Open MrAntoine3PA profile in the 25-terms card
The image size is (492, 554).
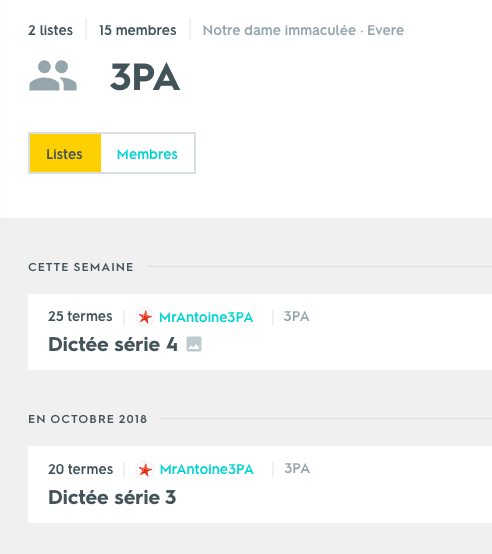[x=206, y=317]
